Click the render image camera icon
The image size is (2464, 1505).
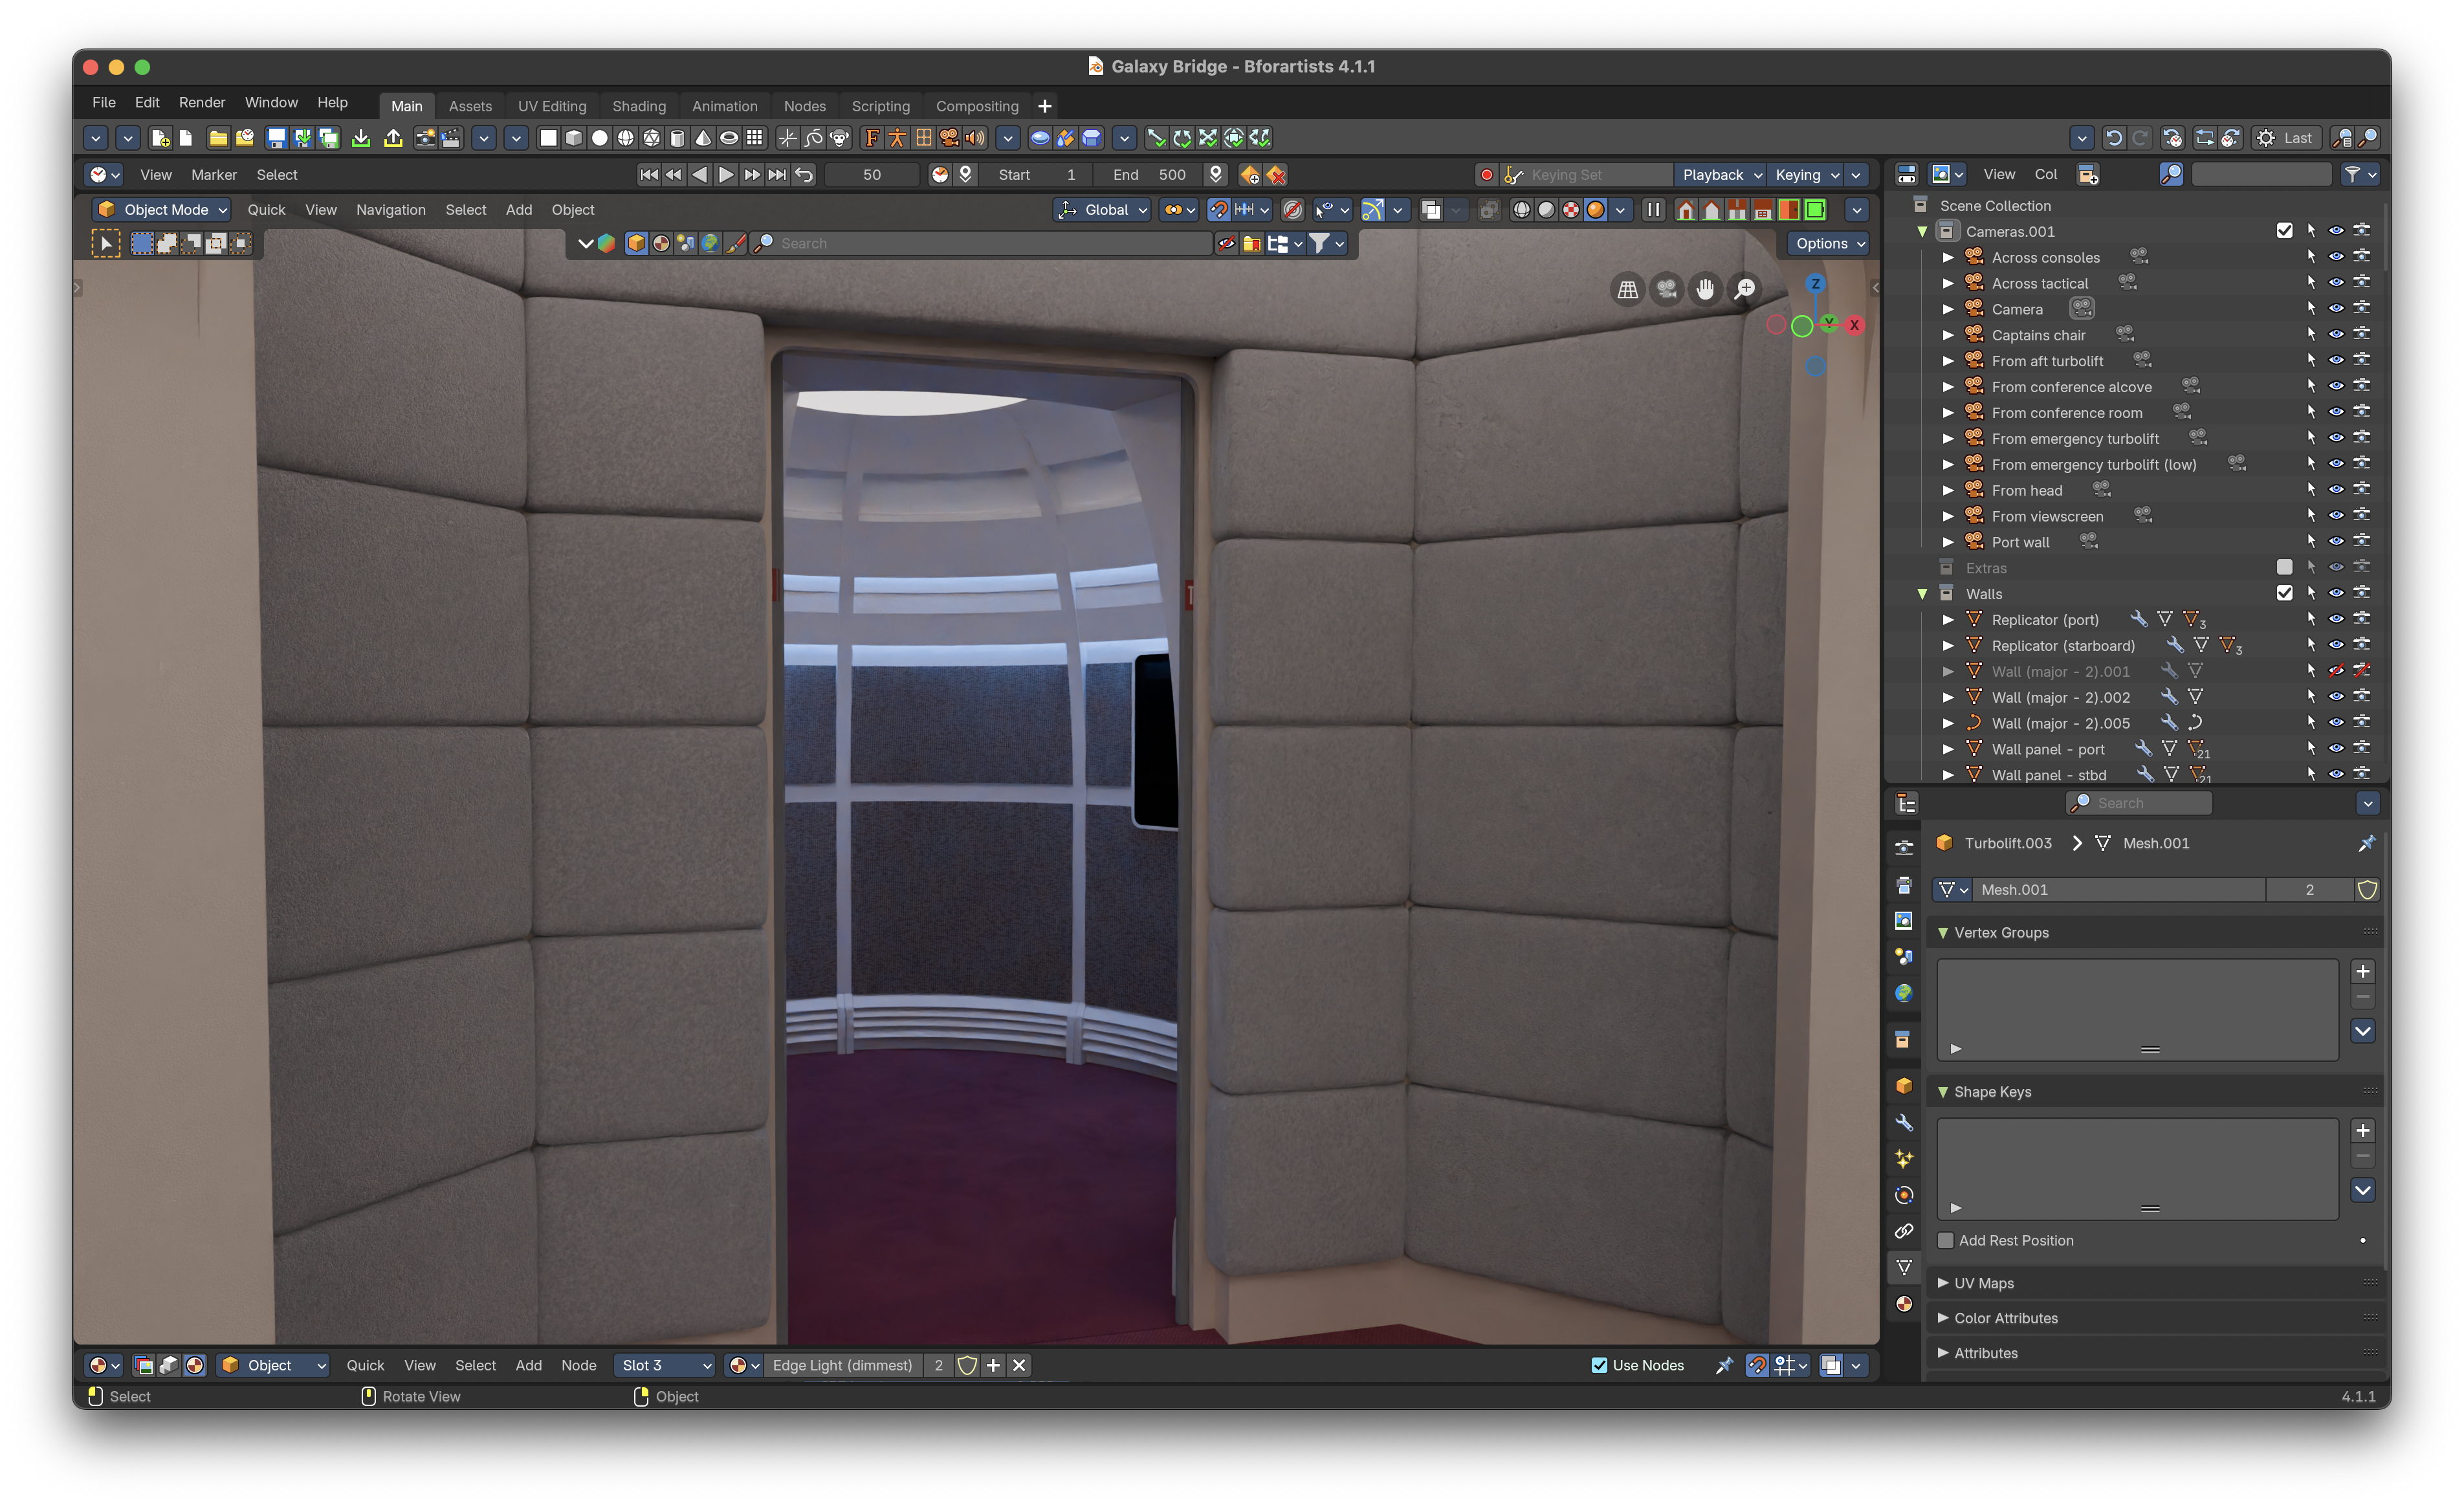[425, 138]
